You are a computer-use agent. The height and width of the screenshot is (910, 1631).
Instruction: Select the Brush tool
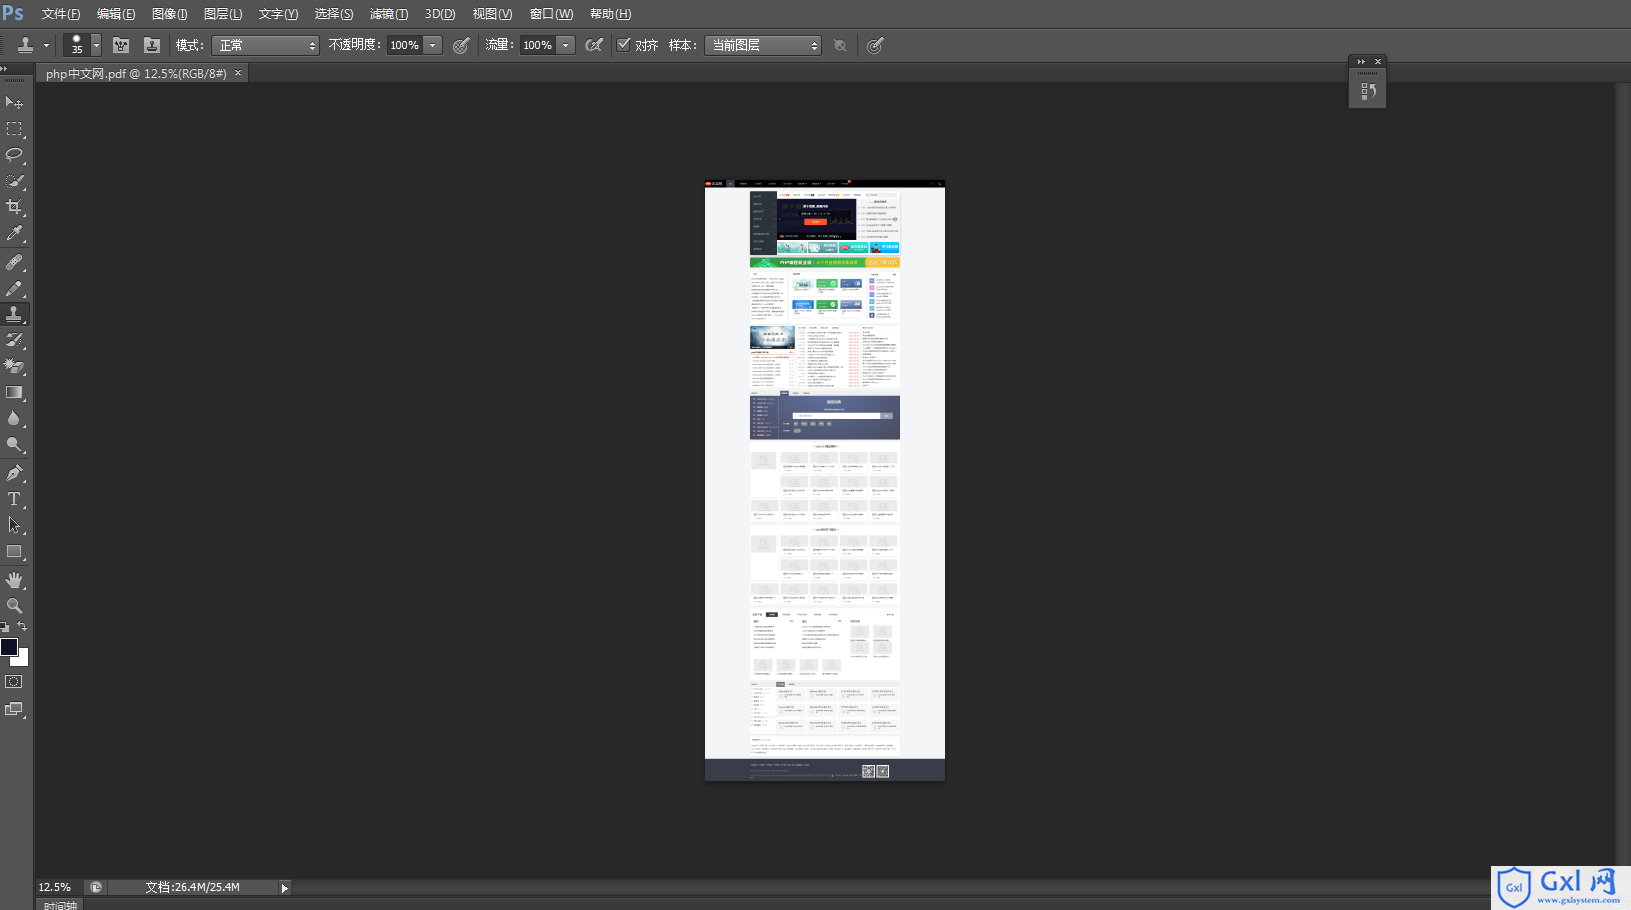tap(14, 288)
